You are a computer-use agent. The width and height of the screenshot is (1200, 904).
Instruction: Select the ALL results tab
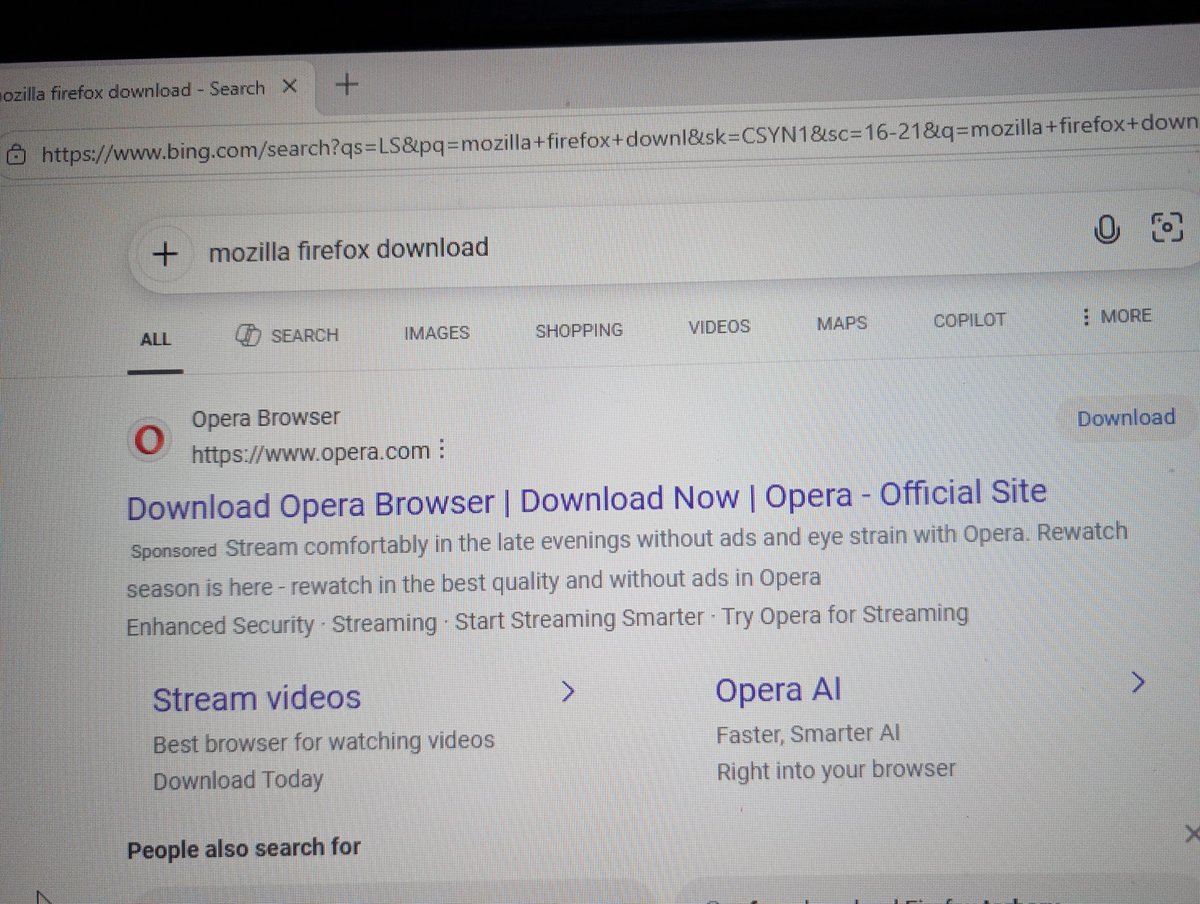pos(155,340)
